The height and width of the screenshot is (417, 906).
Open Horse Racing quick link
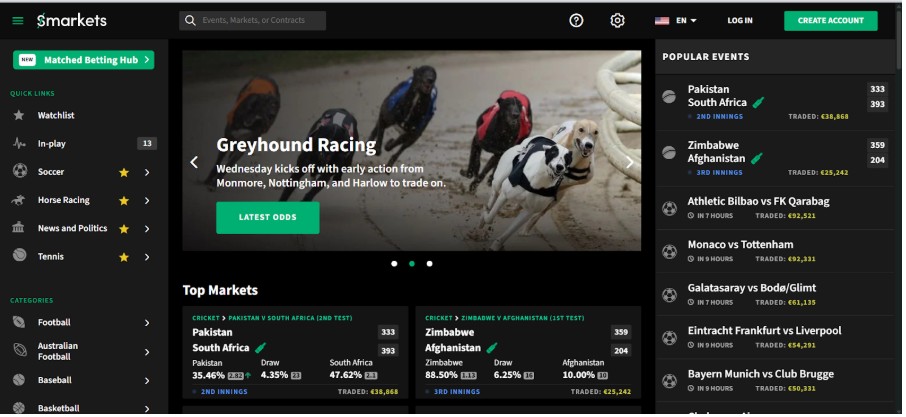64,200
